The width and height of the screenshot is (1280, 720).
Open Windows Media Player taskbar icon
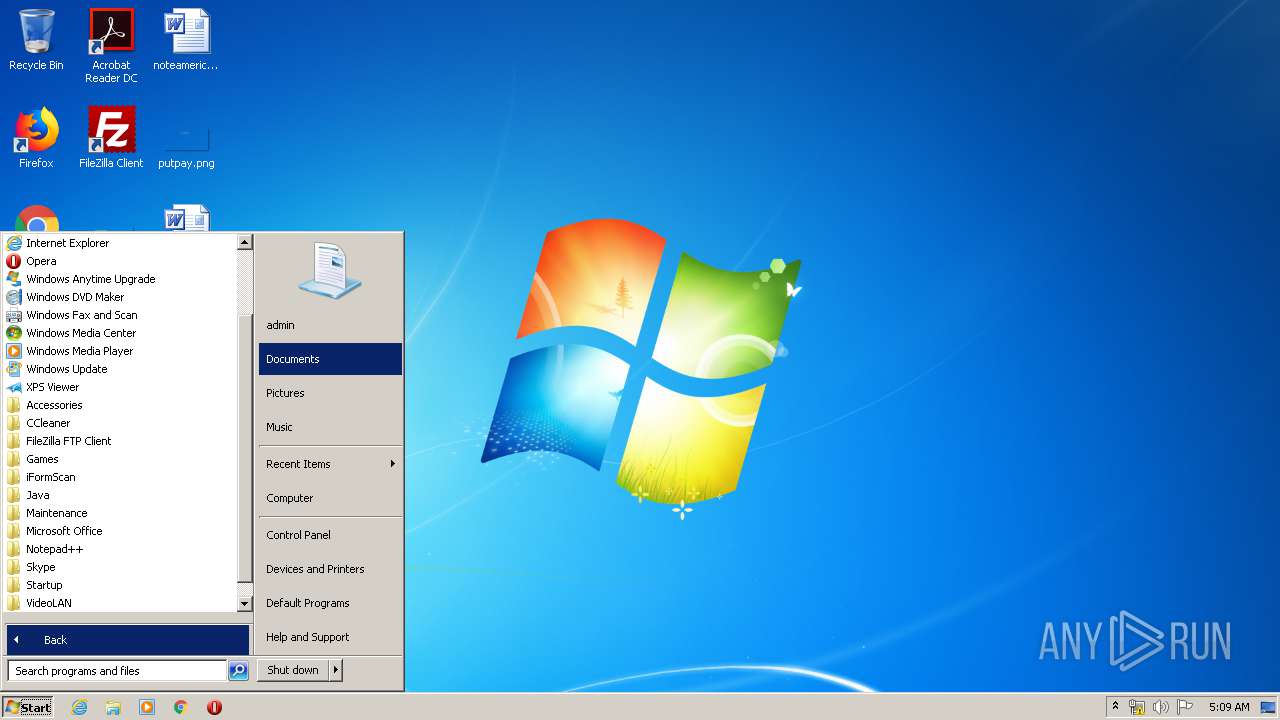[x=147, y=707]
